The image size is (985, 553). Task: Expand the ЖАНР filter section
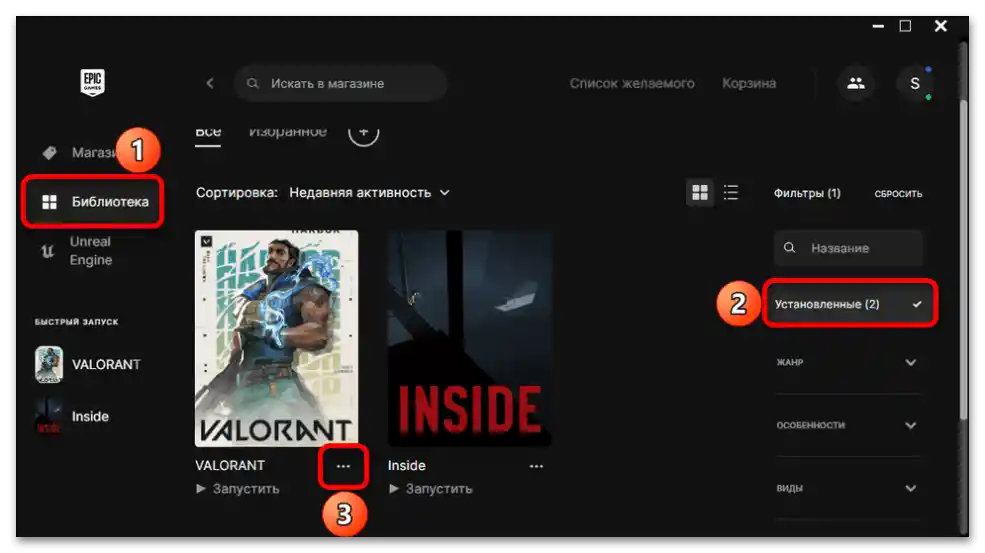click(847, 363)
